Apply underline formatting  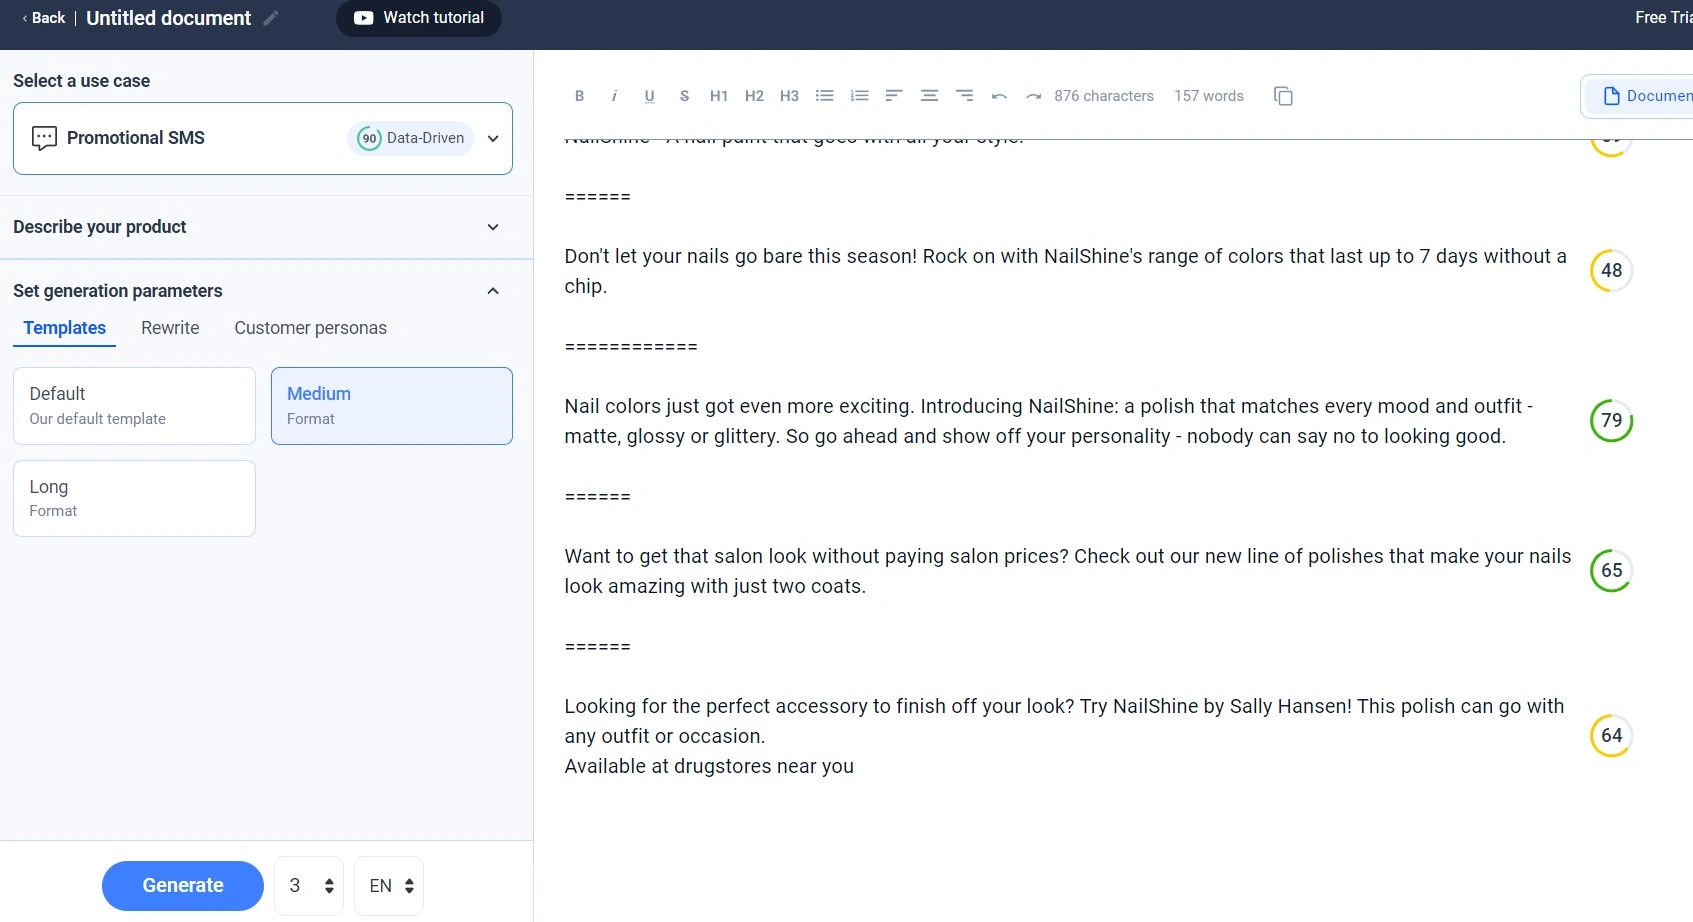649,96
